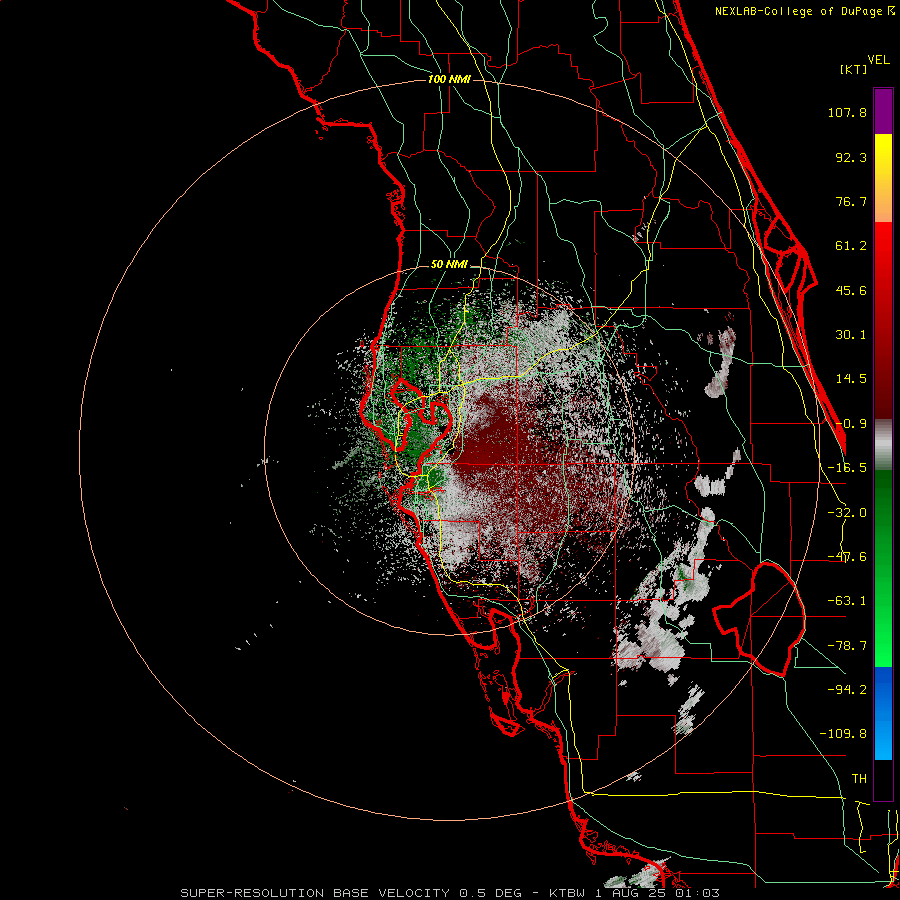900x900 pixels.
Task: Click the 100 NMI range ring label
Action: 449,79
